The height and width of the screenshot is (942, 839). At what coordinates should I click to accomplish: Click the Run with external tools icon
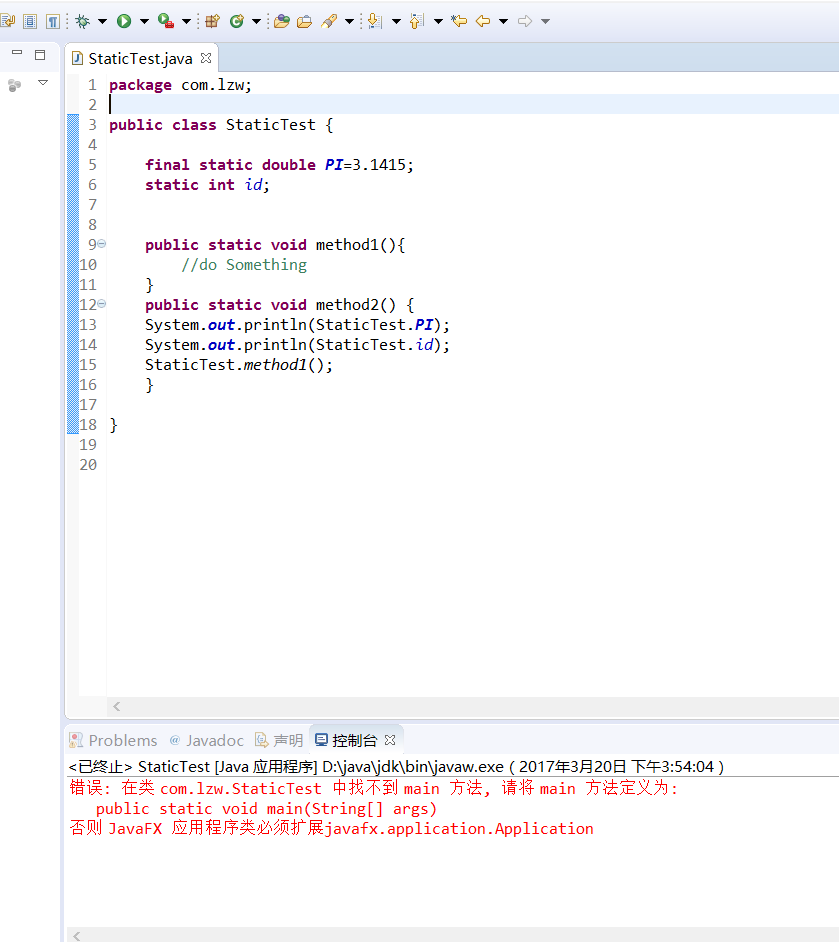coord(166,21)
